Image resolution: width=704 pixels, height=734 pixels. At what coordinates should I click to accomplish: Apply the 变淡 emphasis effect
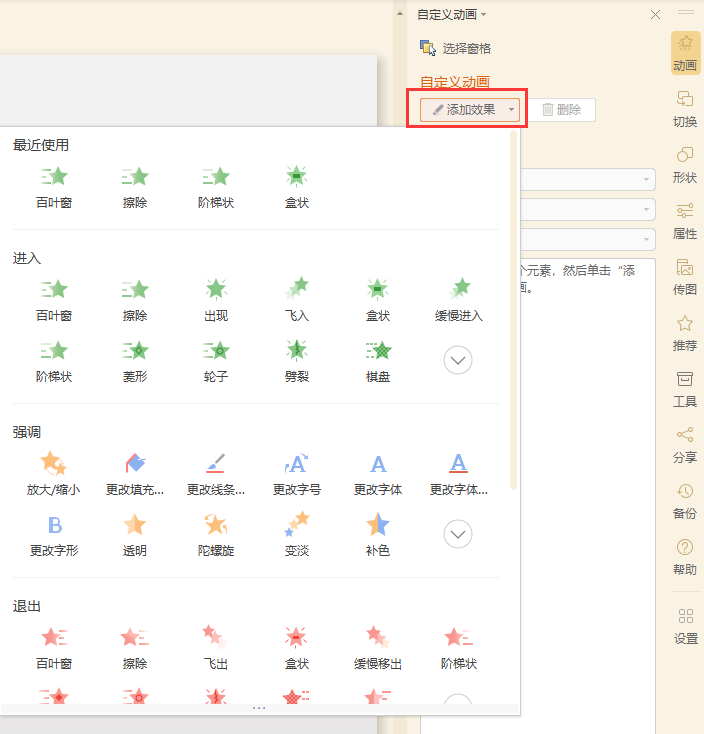click(297, 536)
